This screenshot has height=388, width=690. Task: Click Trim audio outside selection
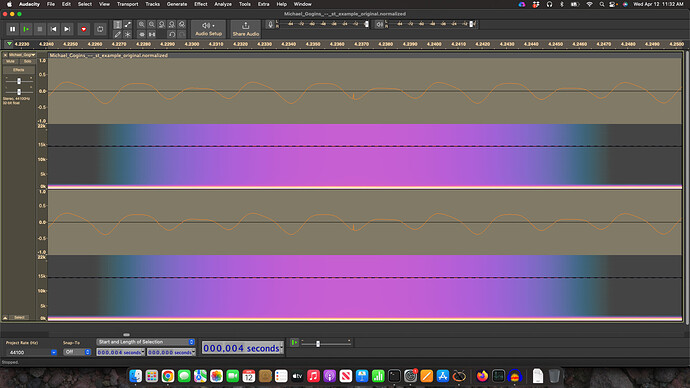click(x=141, y=34)
